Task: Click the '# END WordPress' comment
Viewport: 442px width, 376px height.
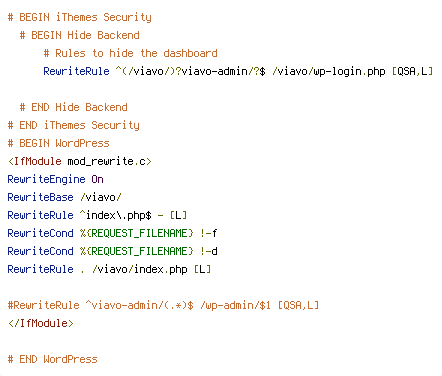Action: (x=53, y=359)
